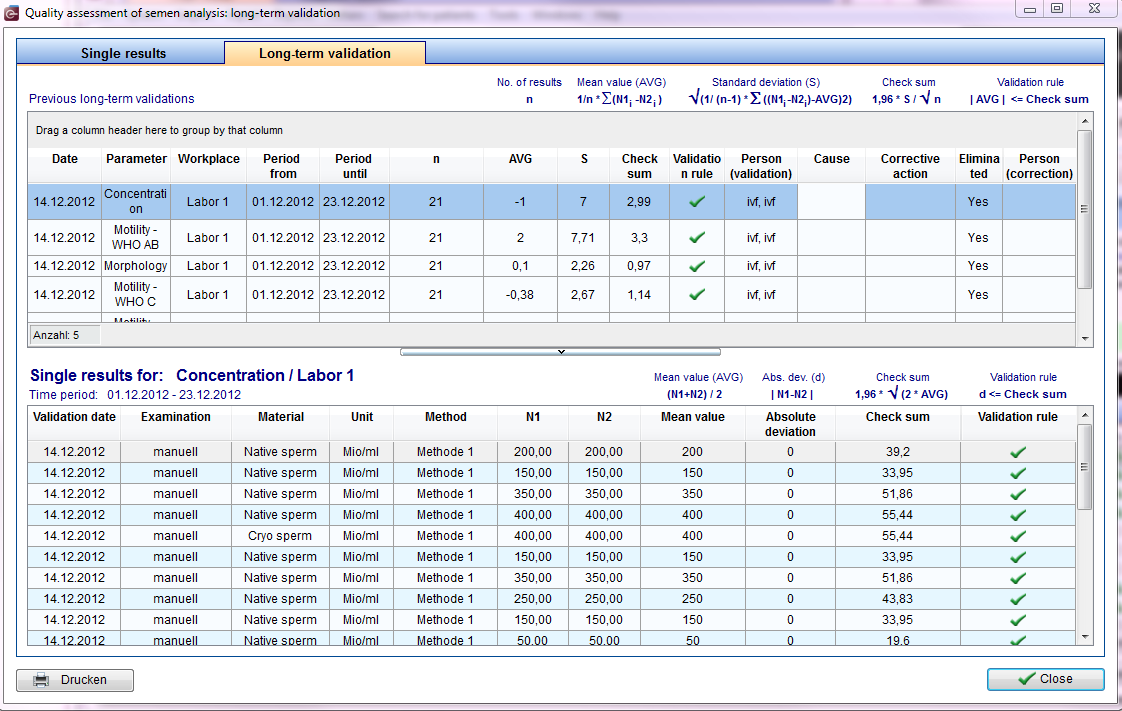
Task: Collapse the upper panel with splitter arrow
Action: coord(561,352)
